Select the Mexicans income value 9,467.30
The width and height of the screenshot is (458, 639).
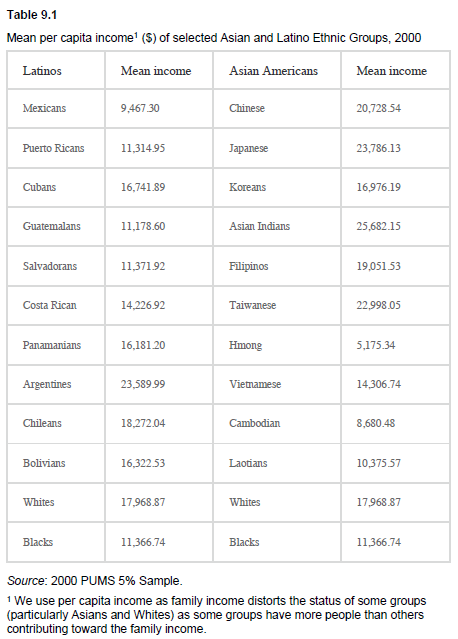(140, 108)
